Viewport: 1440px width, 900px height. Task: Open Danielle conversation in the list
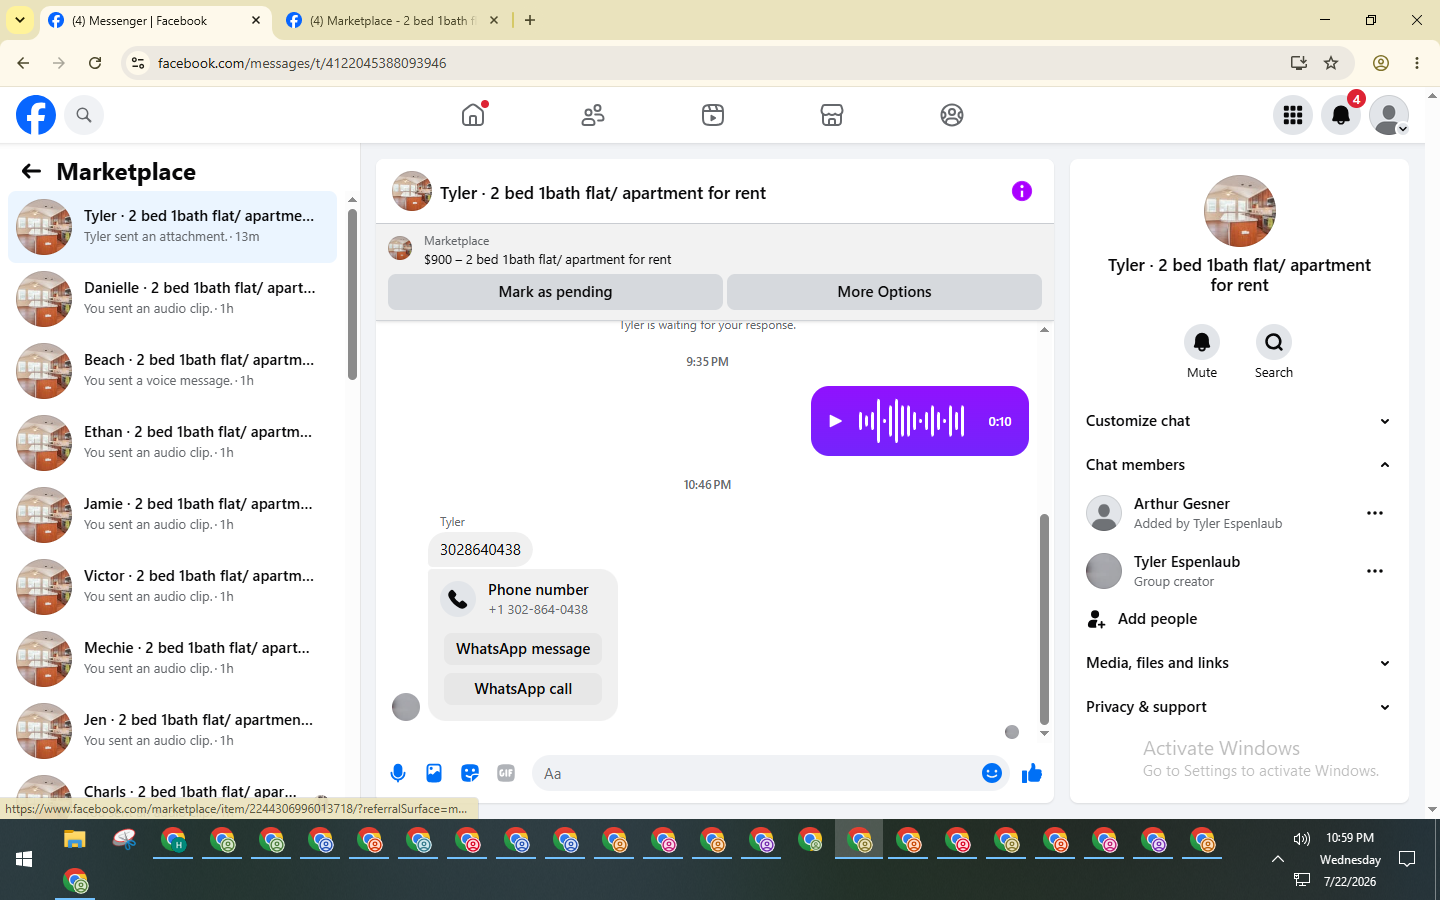[172, 299]
